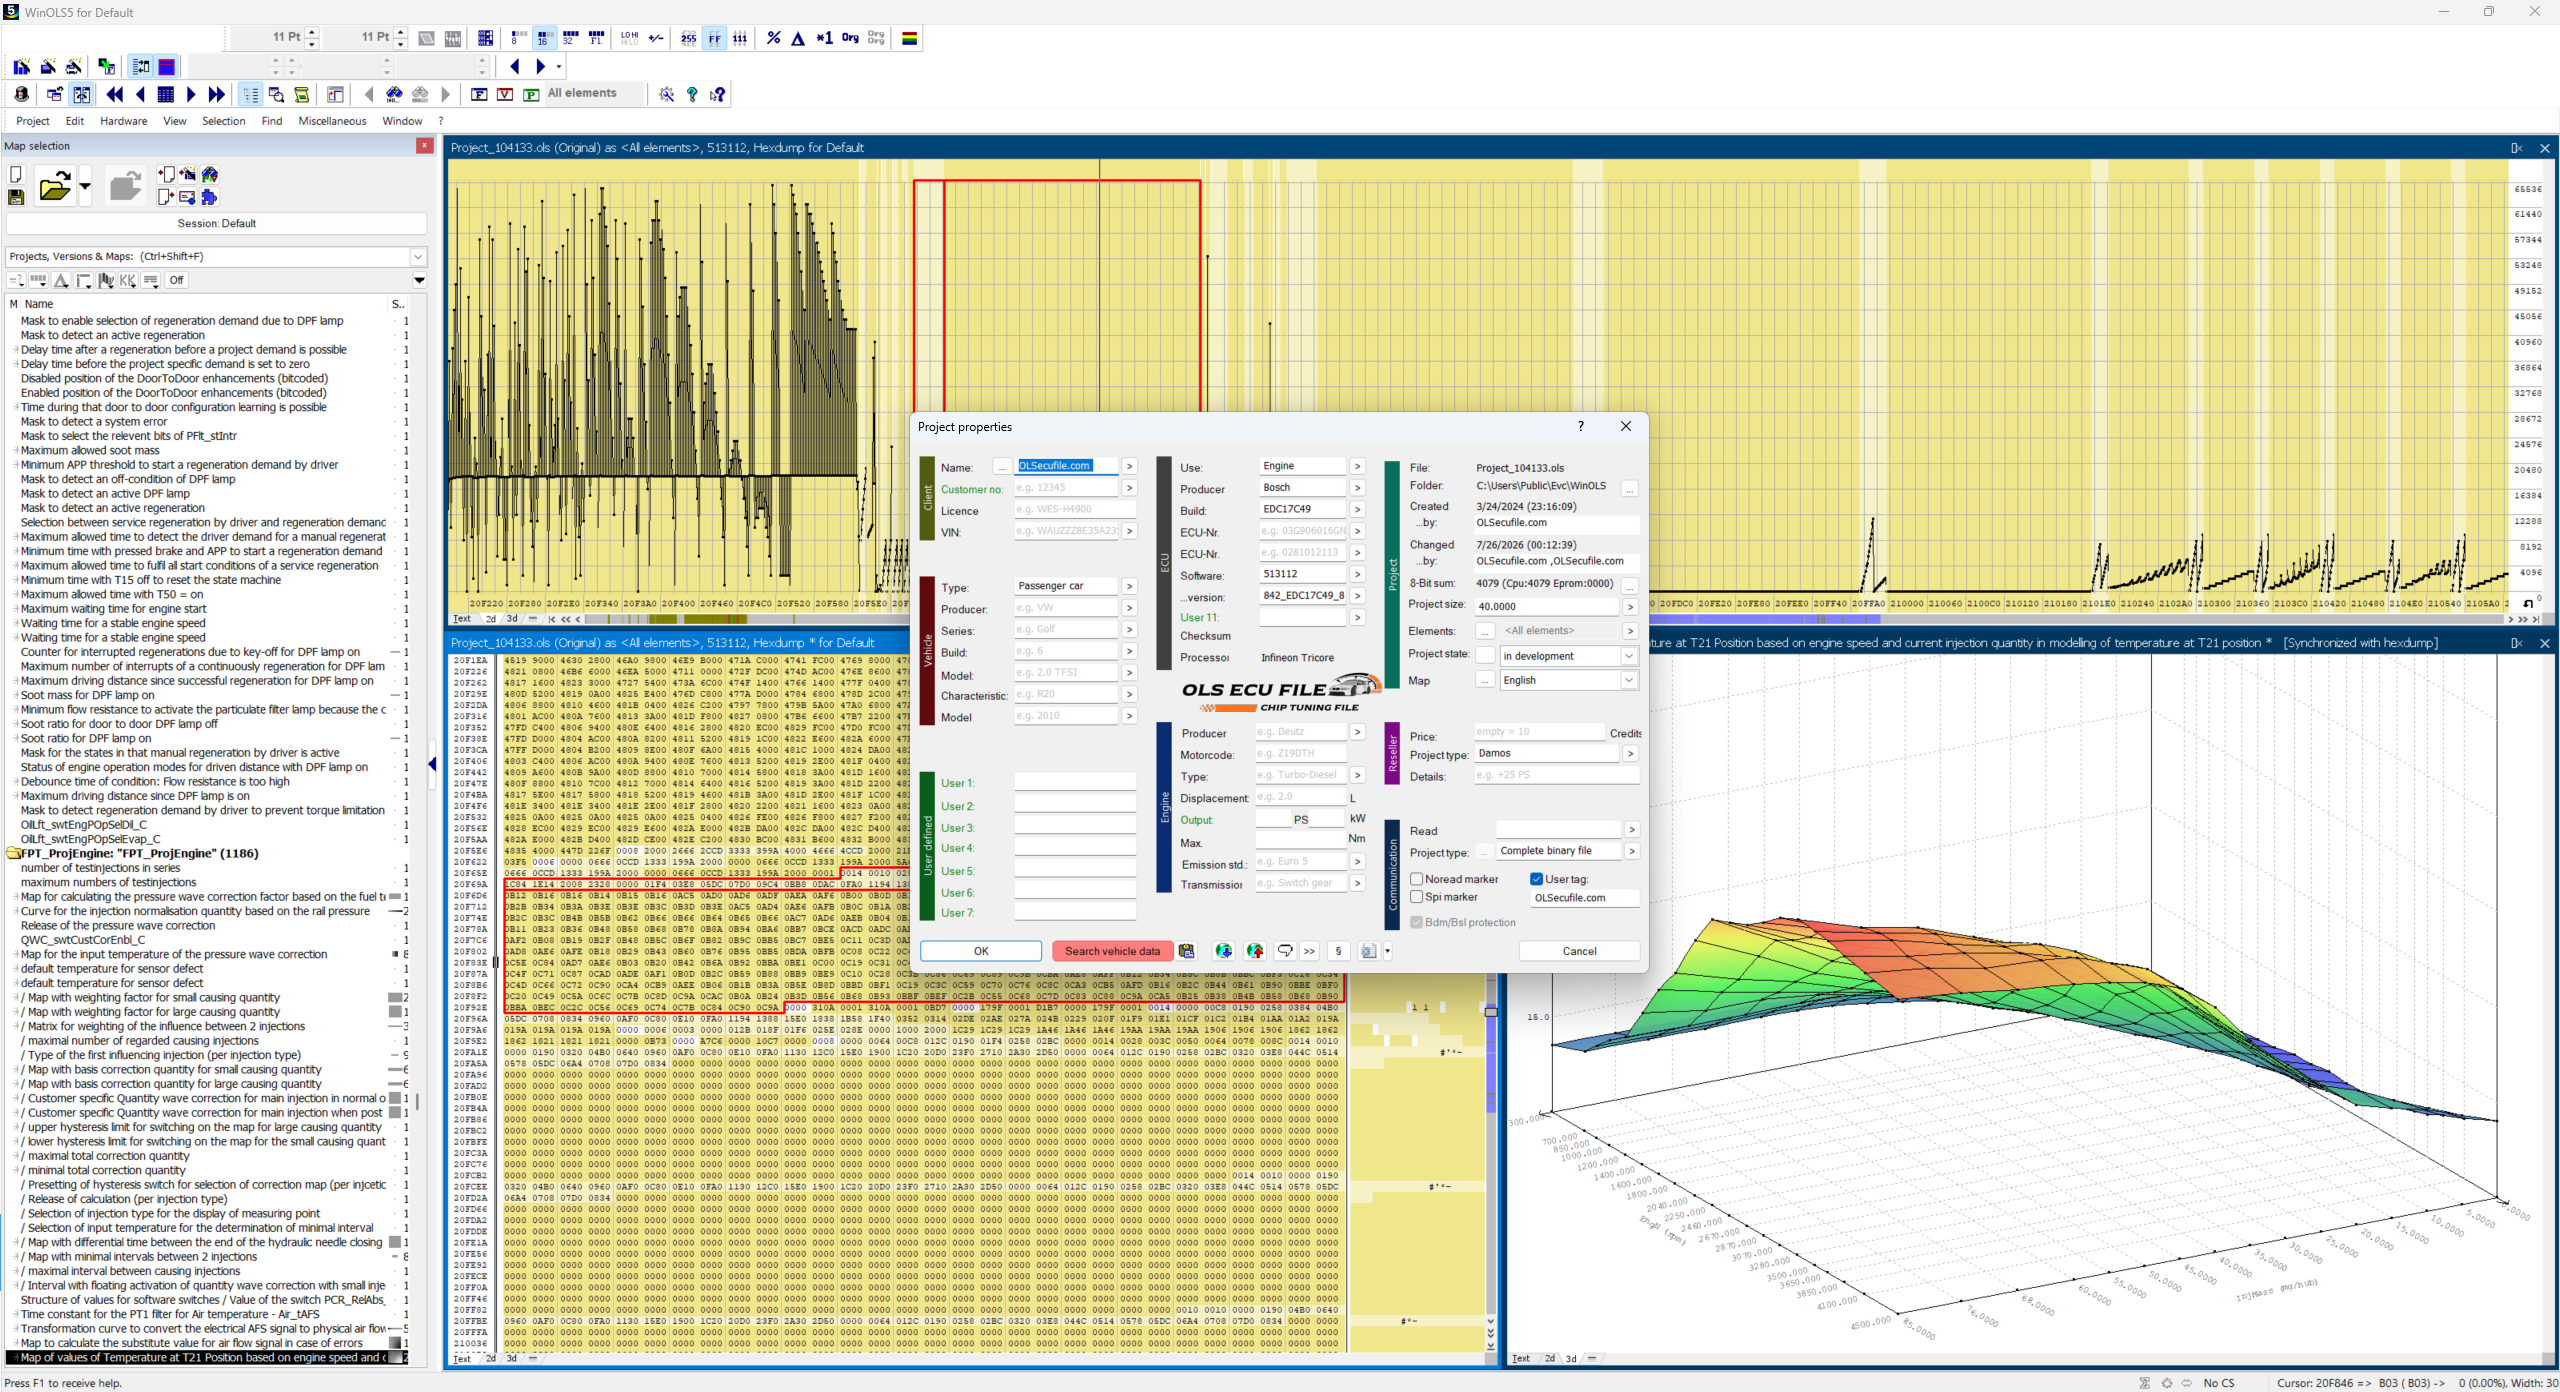
Task: Click OK in Project properties dialog
Action: tap(981, 951)
